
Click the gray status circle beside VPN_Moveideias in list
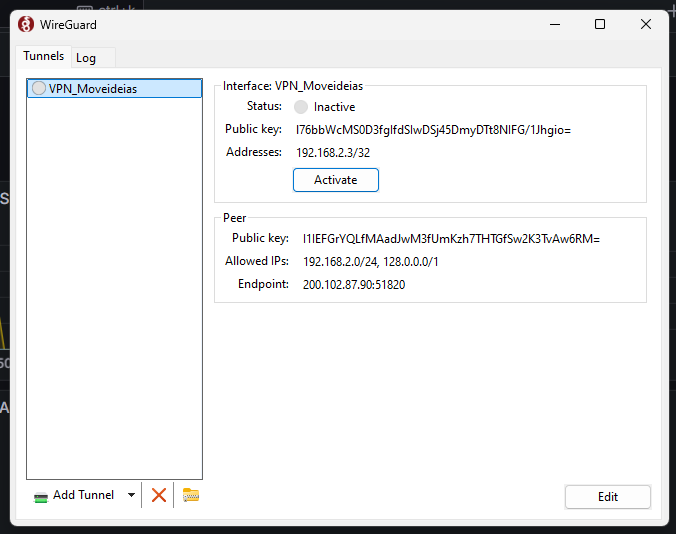39,89
